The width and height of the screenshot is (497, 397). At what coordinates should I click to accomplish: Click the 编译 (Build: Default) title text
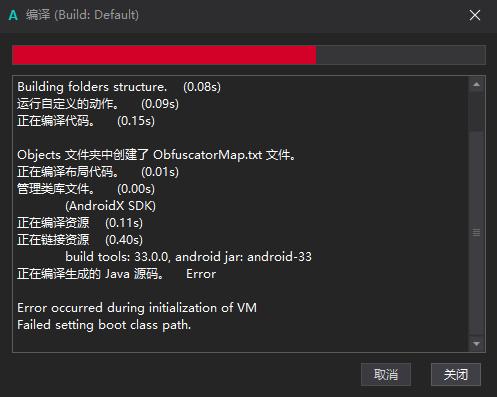82,15
